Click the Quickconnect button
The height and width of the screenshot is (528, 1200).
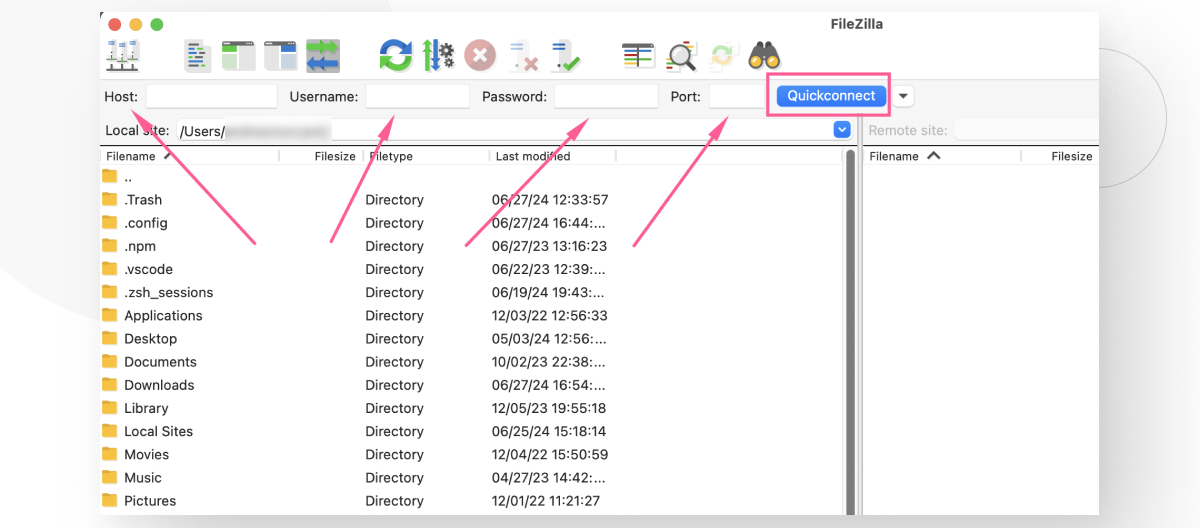point(832,96)
